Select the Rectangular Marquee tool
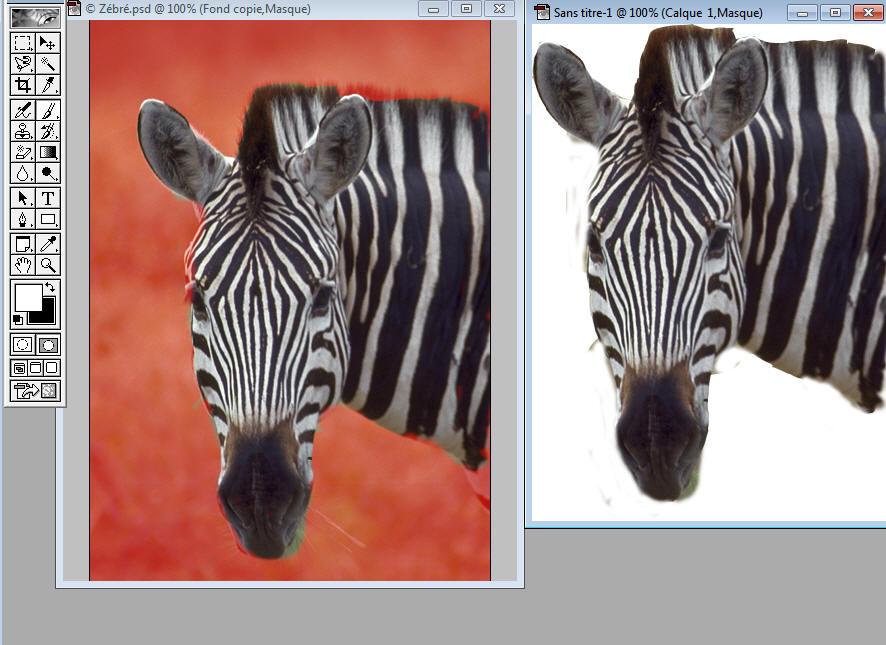Viewport: 886px width, 645px height. (23, 43)
